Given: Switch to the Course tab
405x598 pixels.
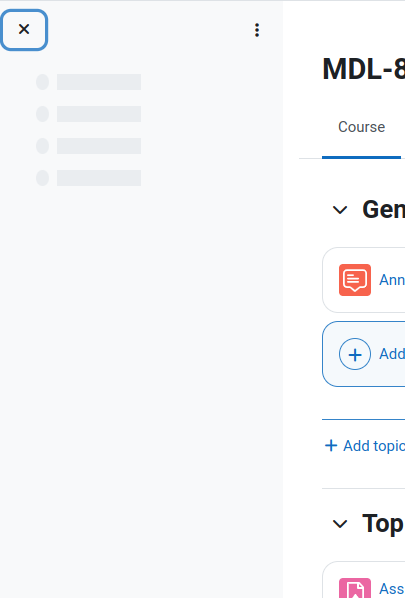Looking at the screenshot, I should pyautogui.click(x=361, y=127).
